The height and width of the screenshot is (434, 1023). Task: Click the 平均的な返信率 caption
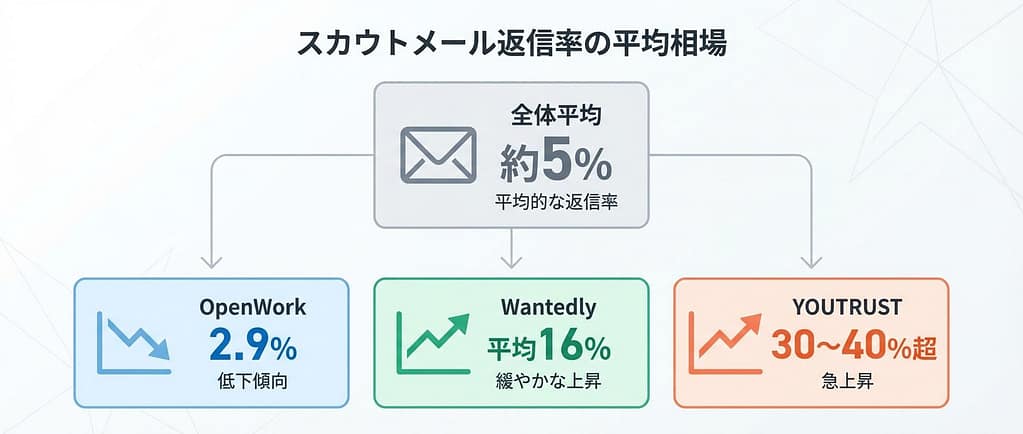(556, 202)
